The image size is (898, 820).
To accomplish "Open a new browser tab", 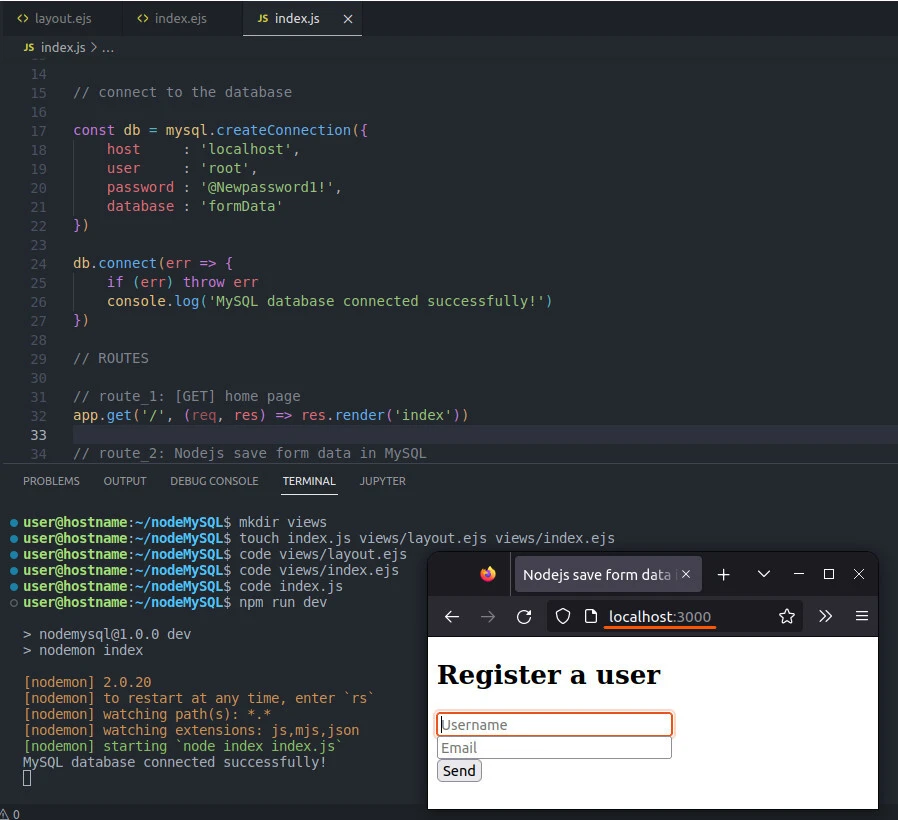I will click(x=724, y=574).
